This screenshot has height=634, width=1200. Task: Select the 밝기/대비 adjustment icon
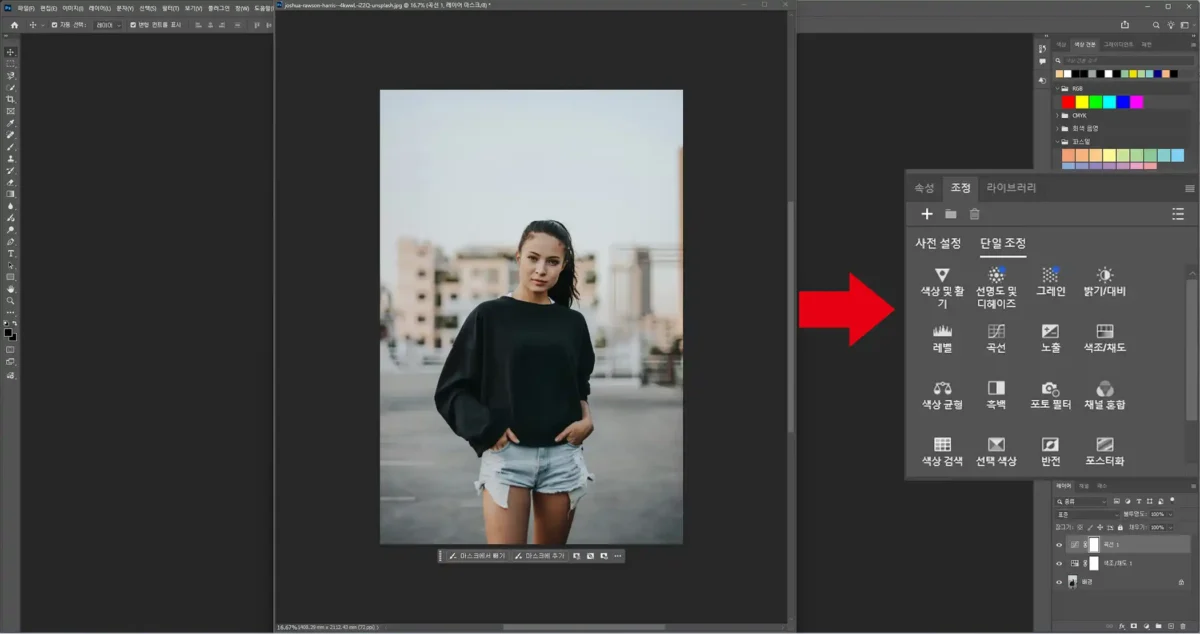click(x=1104, y=276)
